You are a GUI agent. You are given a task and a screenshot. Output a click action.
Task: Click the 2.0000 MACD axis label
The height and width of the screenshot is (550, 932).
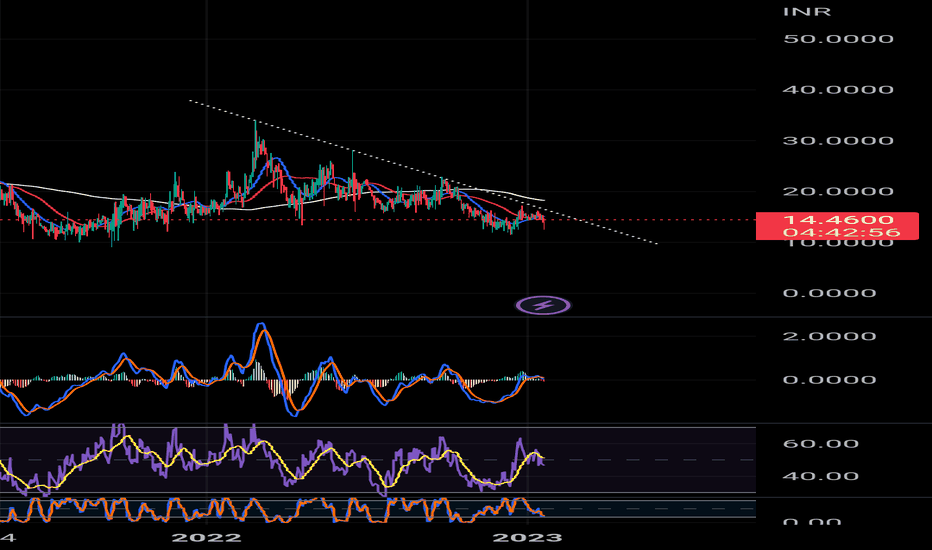coord(829,337)
